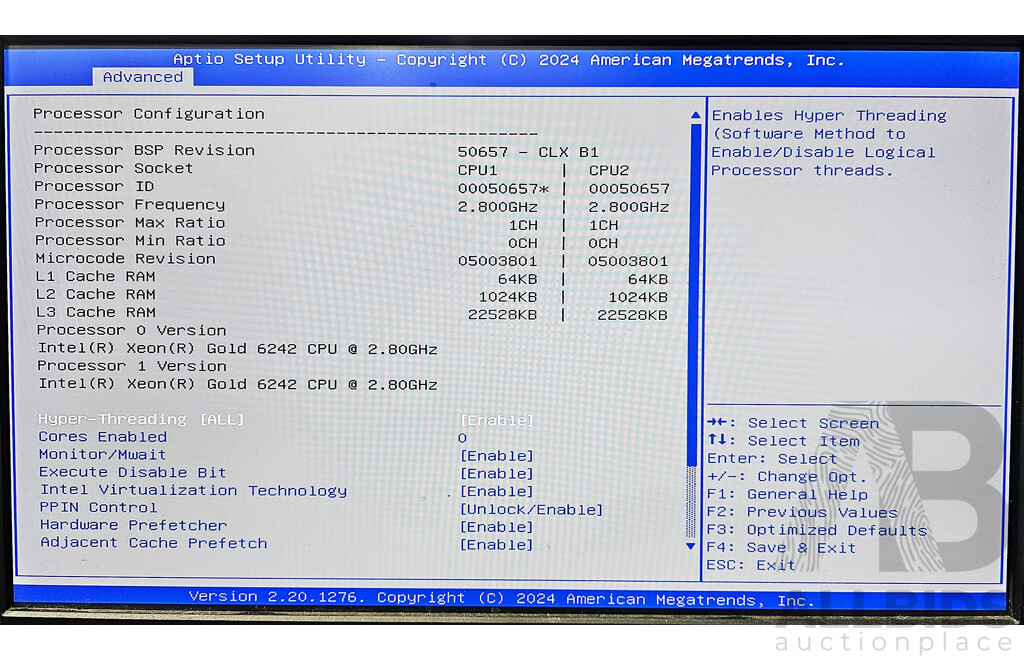Toggle Hyper-Threading [Enable] value

point(497,420)
